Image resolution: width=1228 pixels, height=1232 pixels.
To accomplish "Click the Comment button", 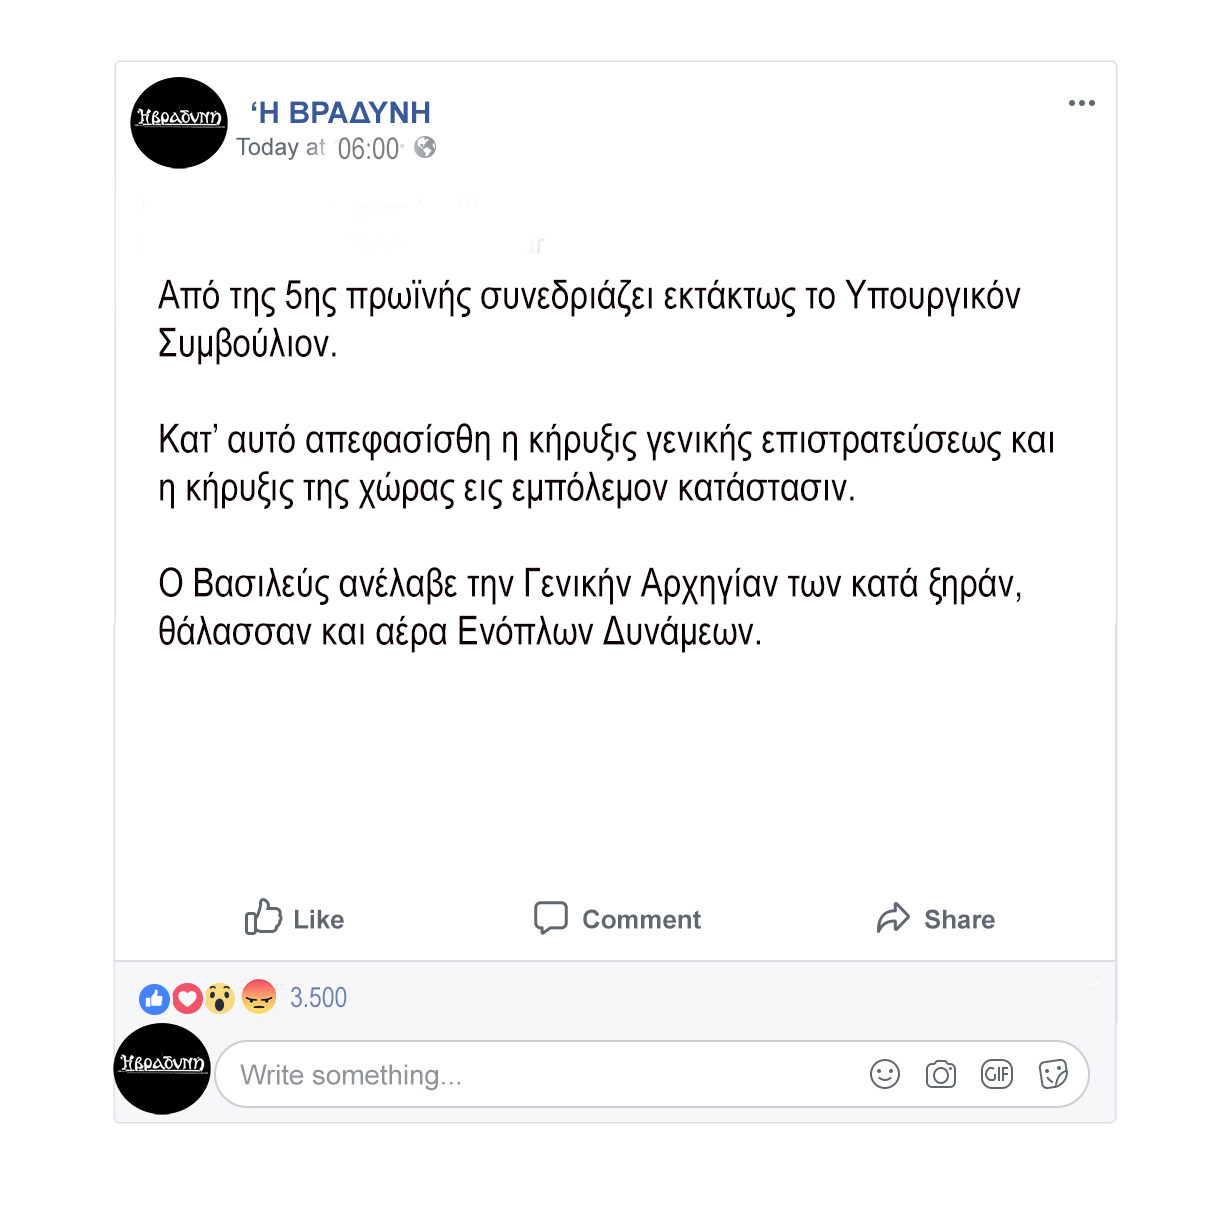I will coord(617,918).
